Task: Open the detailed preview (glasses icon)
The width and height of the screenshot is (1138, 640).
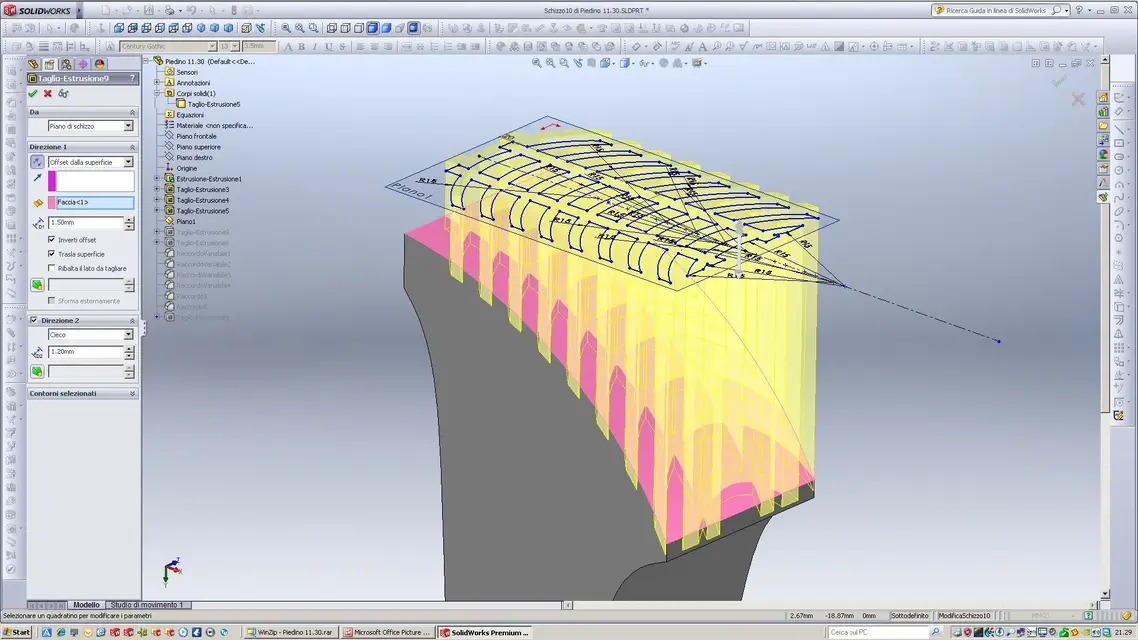Action: pyautogui.click(x=63, y=94)
